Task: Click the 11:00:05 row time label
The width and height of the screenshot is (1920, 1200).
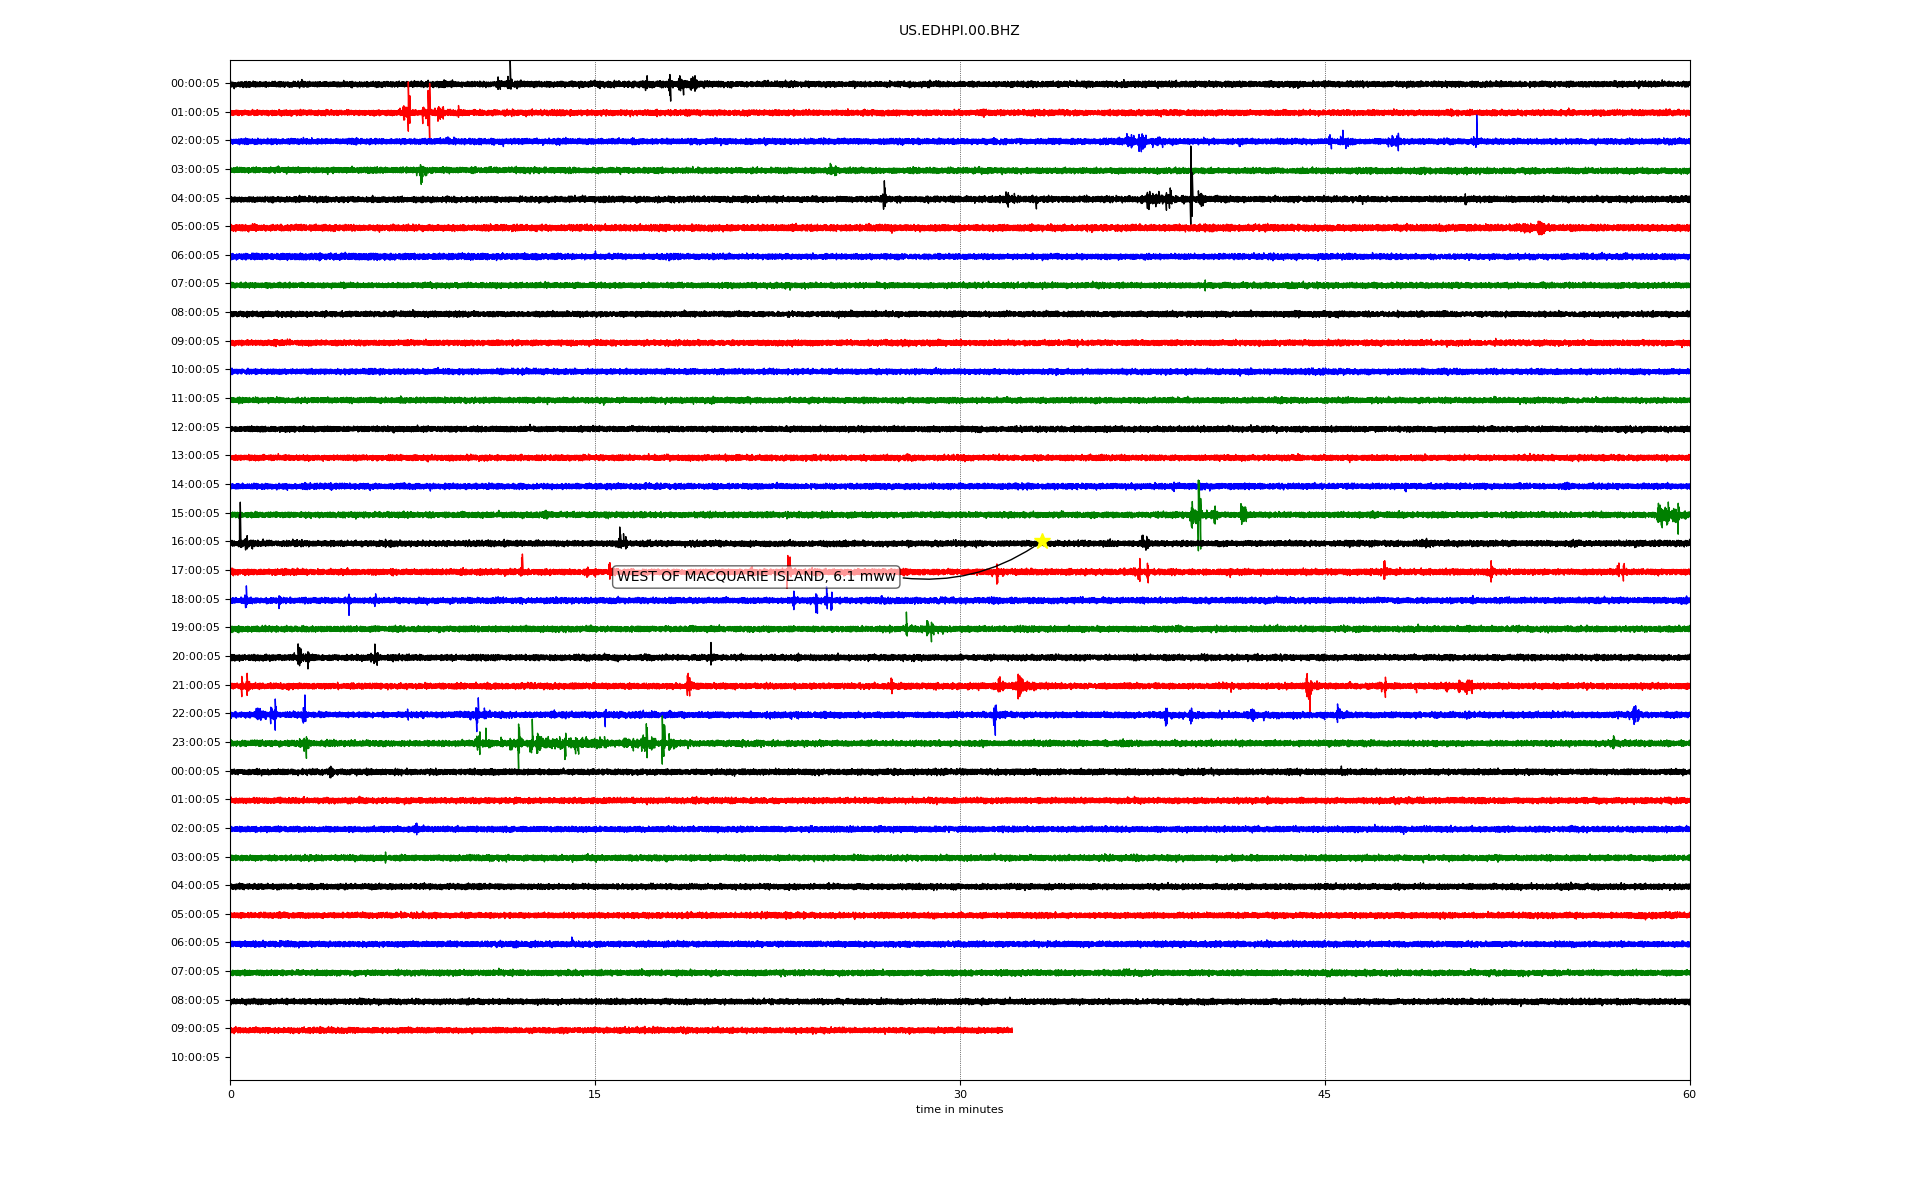Action: pyautogui.click(x=195, y=399)
